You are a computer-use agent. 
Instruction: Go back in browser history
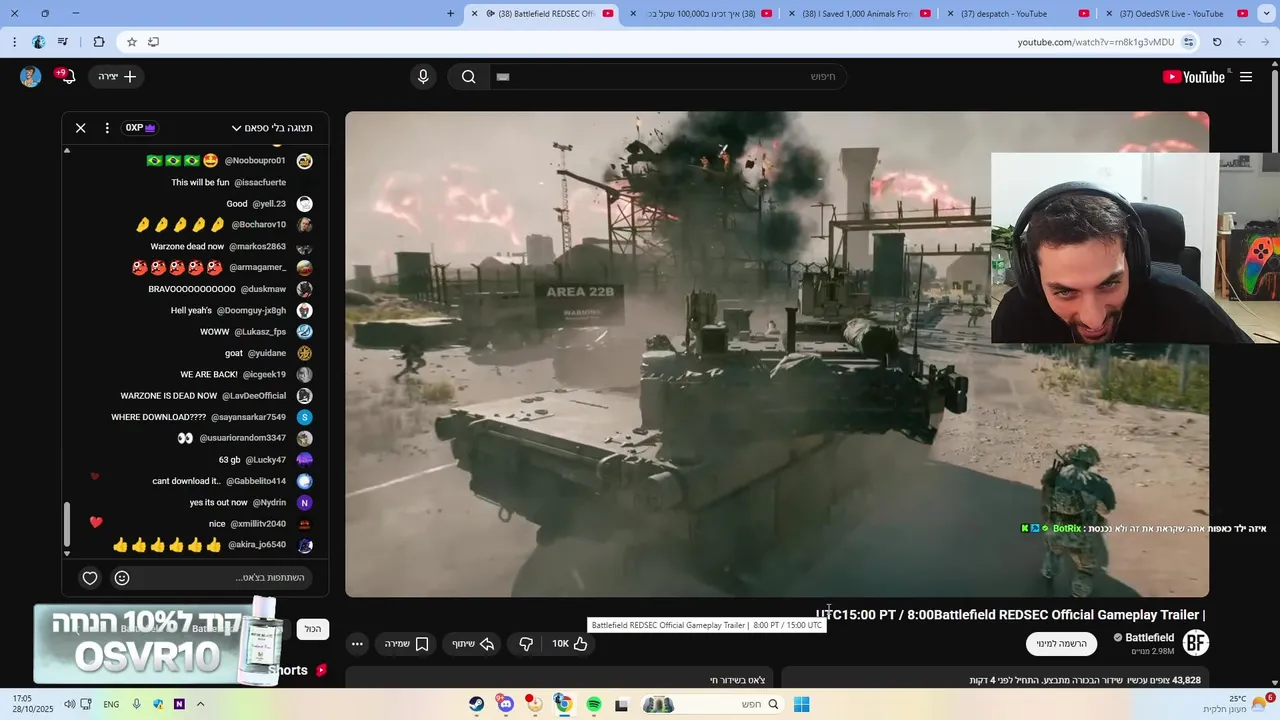pos(1265,42)
